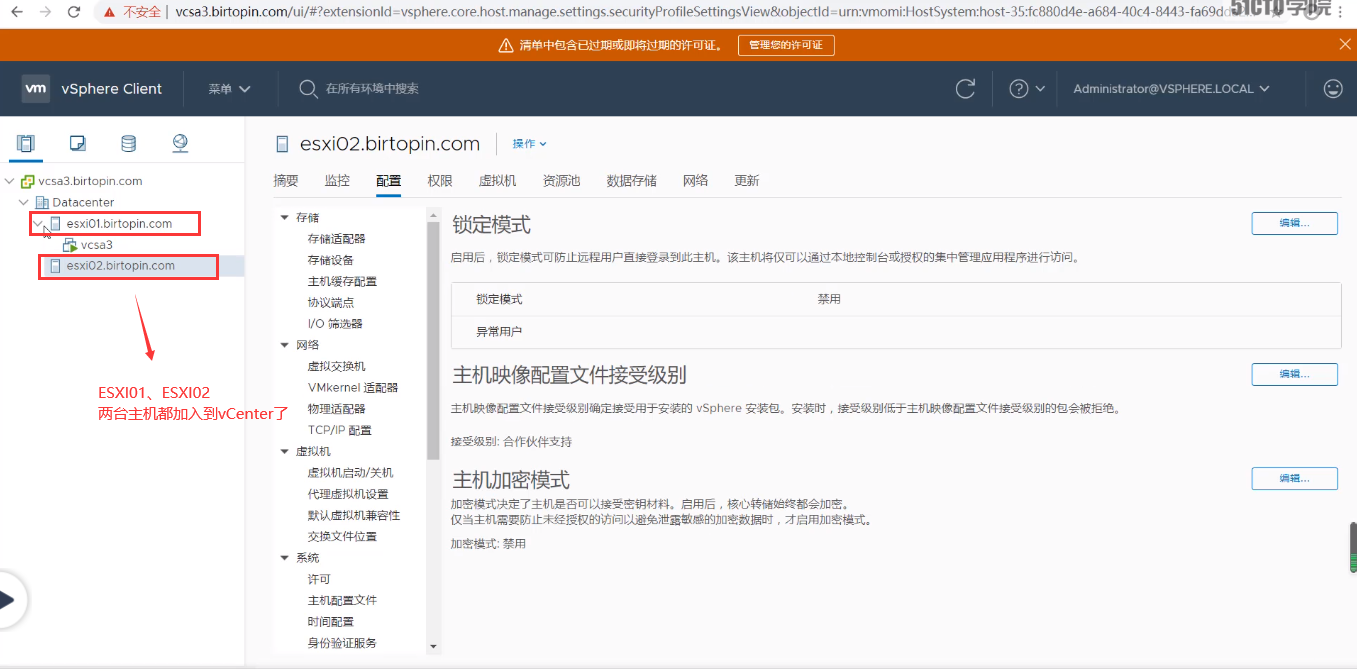Switch to the 配置 tab
Screen dimensions: 1357x671
coord(388,181)
